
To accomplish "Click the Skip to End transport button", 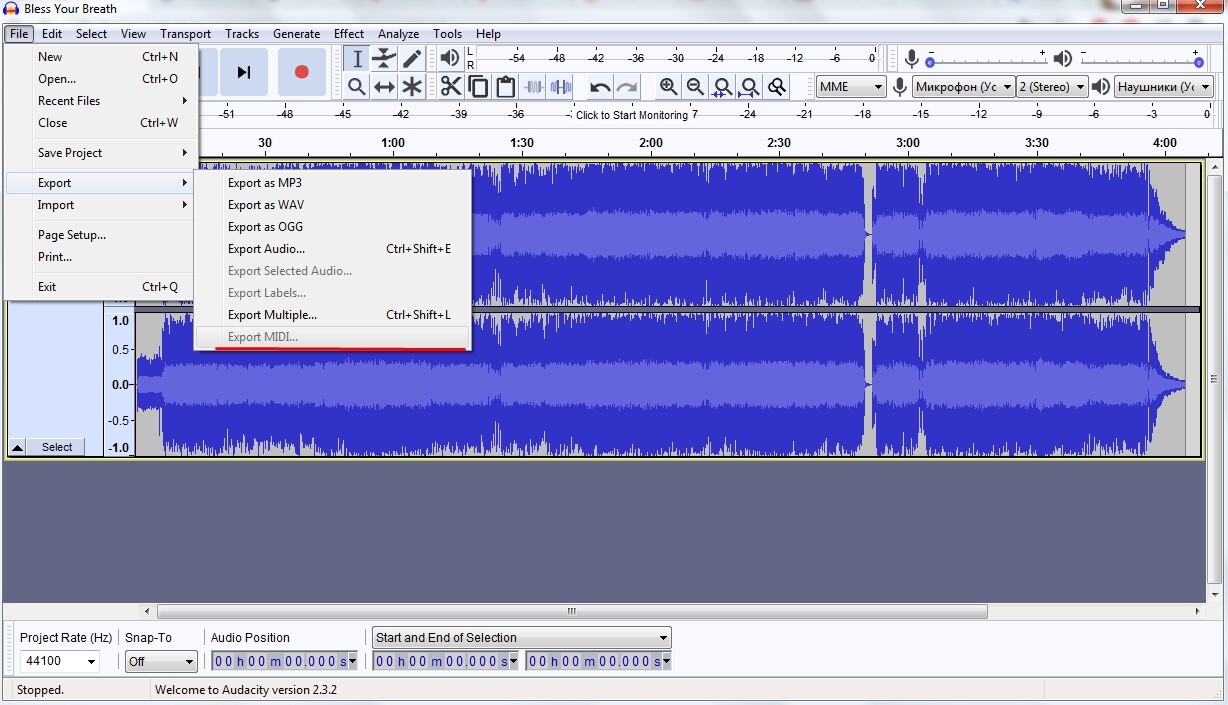I will click(244, 72).
